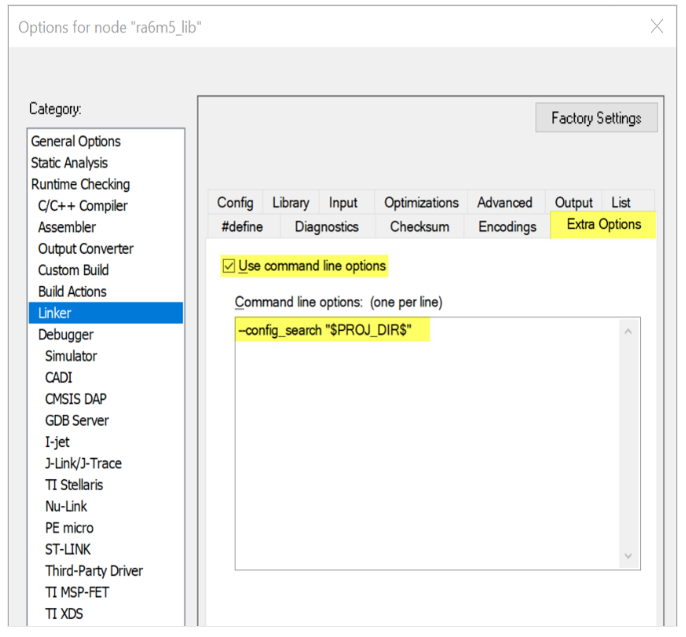This screenshot has width=686, height=637.
Task: Select TI Stellaris entry
Action: [74, 485]
